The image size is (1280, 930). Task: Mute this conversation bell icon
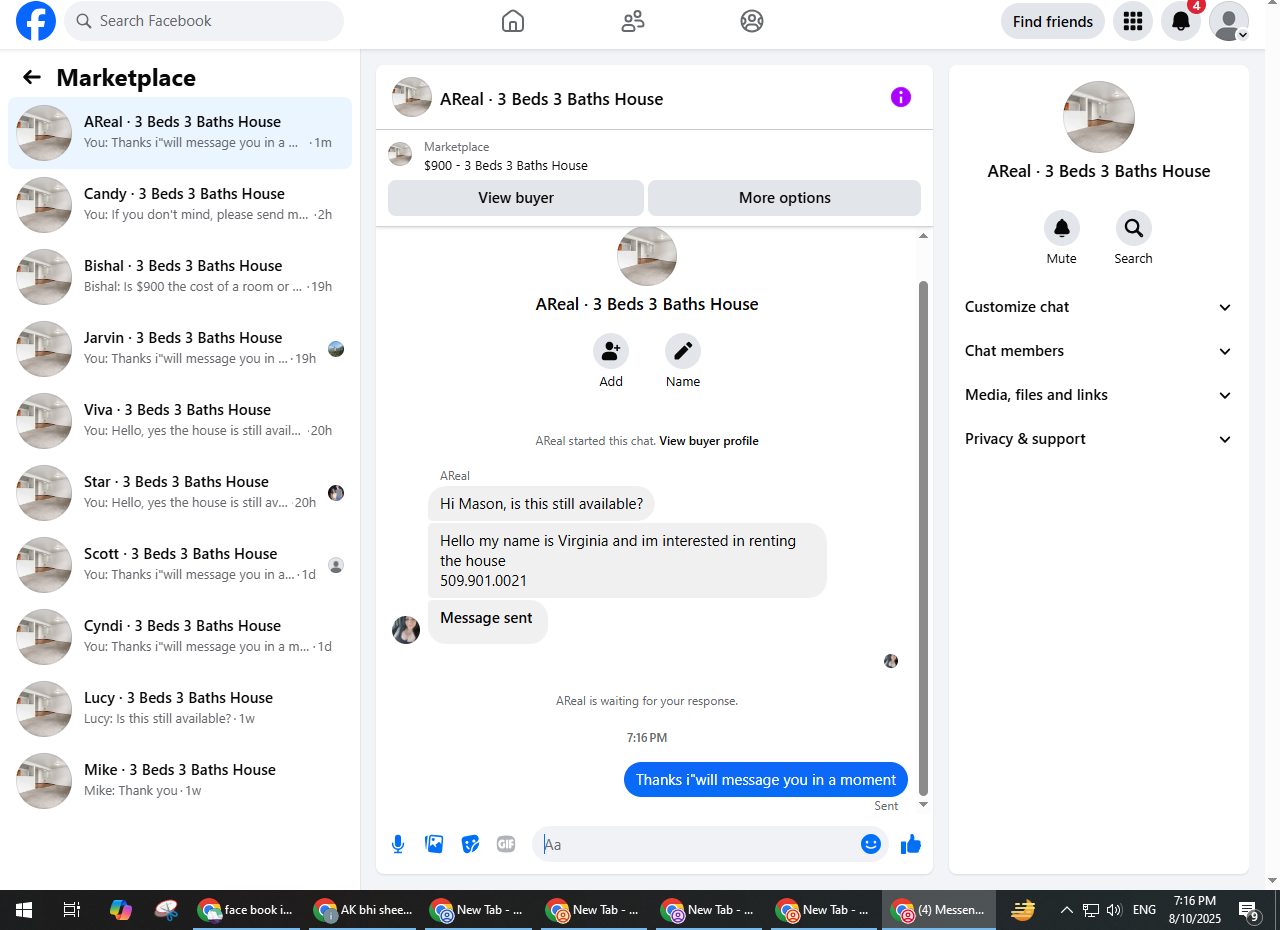click(1062, 228)
